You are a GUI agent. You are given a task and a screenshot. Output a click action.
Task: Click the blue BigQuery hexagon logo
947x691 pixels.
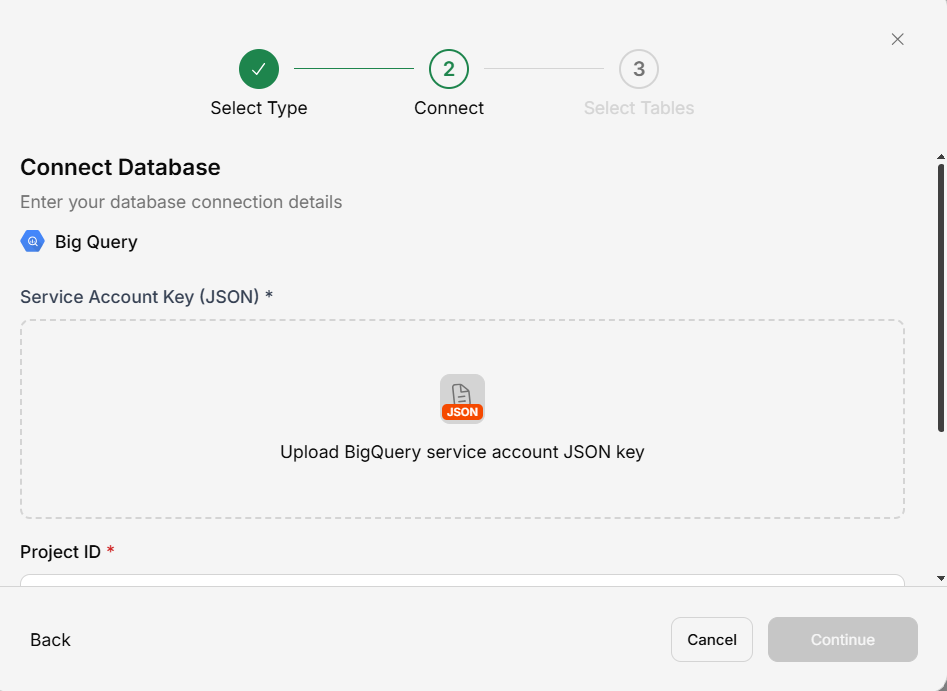(33, 242)
